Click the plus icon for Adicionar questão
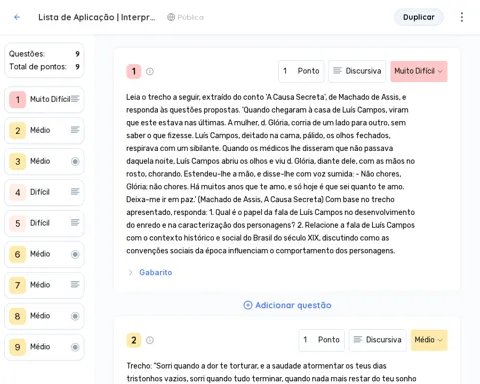This screenshot has height=384, width=480. tap(248, 305)
